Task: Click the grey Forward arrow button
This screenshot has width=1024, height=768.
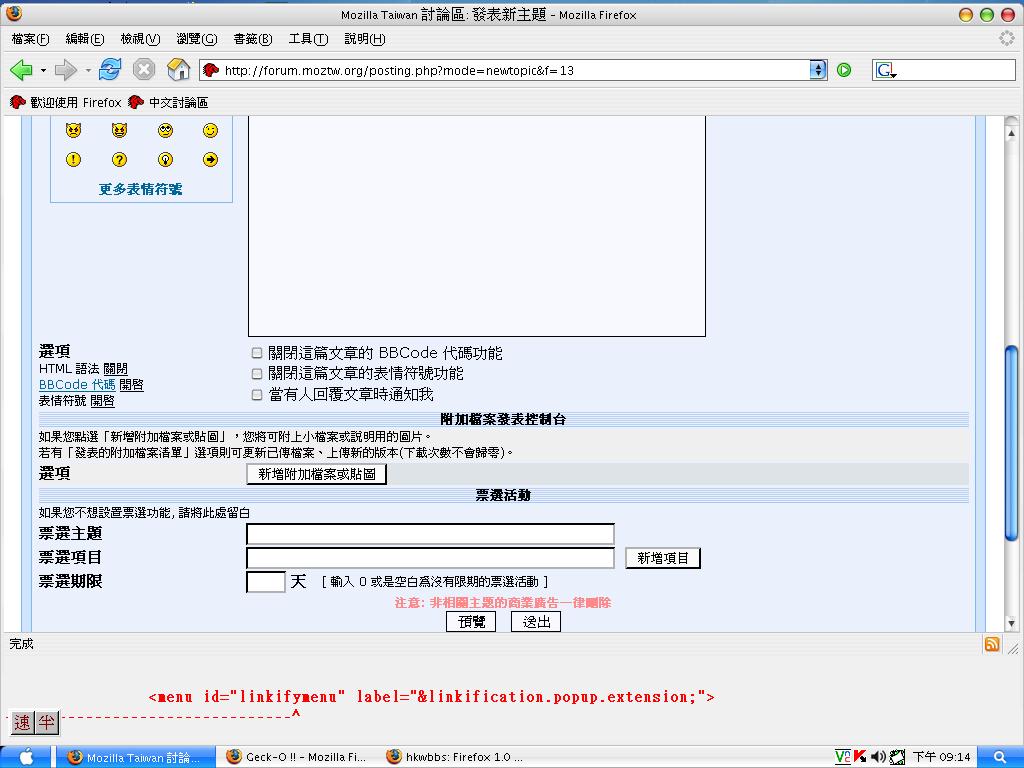Action: click(x=66, y=69)
